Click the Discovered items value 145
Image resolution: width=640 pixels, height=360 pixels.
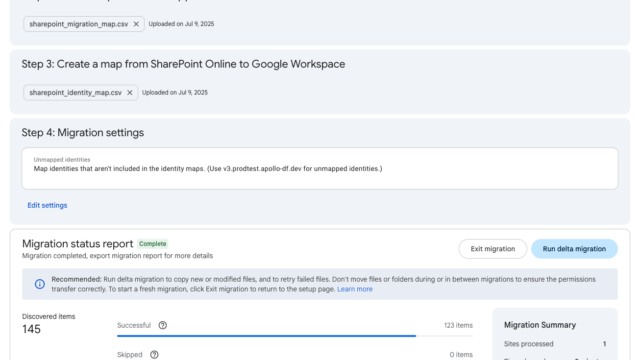(31, 329)
